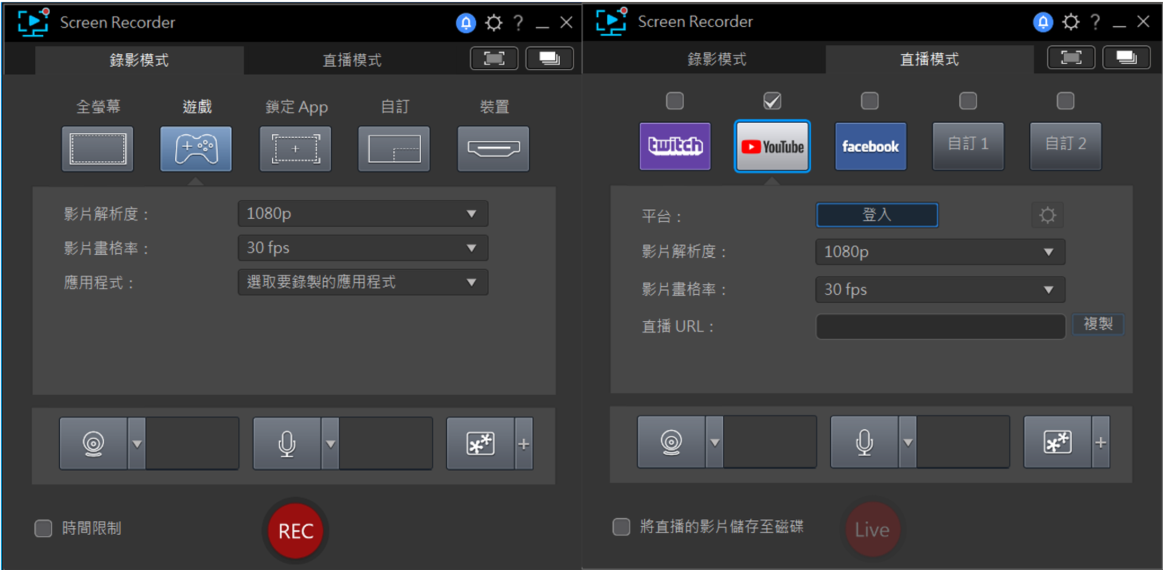Select the YouTube platform icon
Image resolution: width=1163 pixels, height=570 pixels.
point(772,146)
